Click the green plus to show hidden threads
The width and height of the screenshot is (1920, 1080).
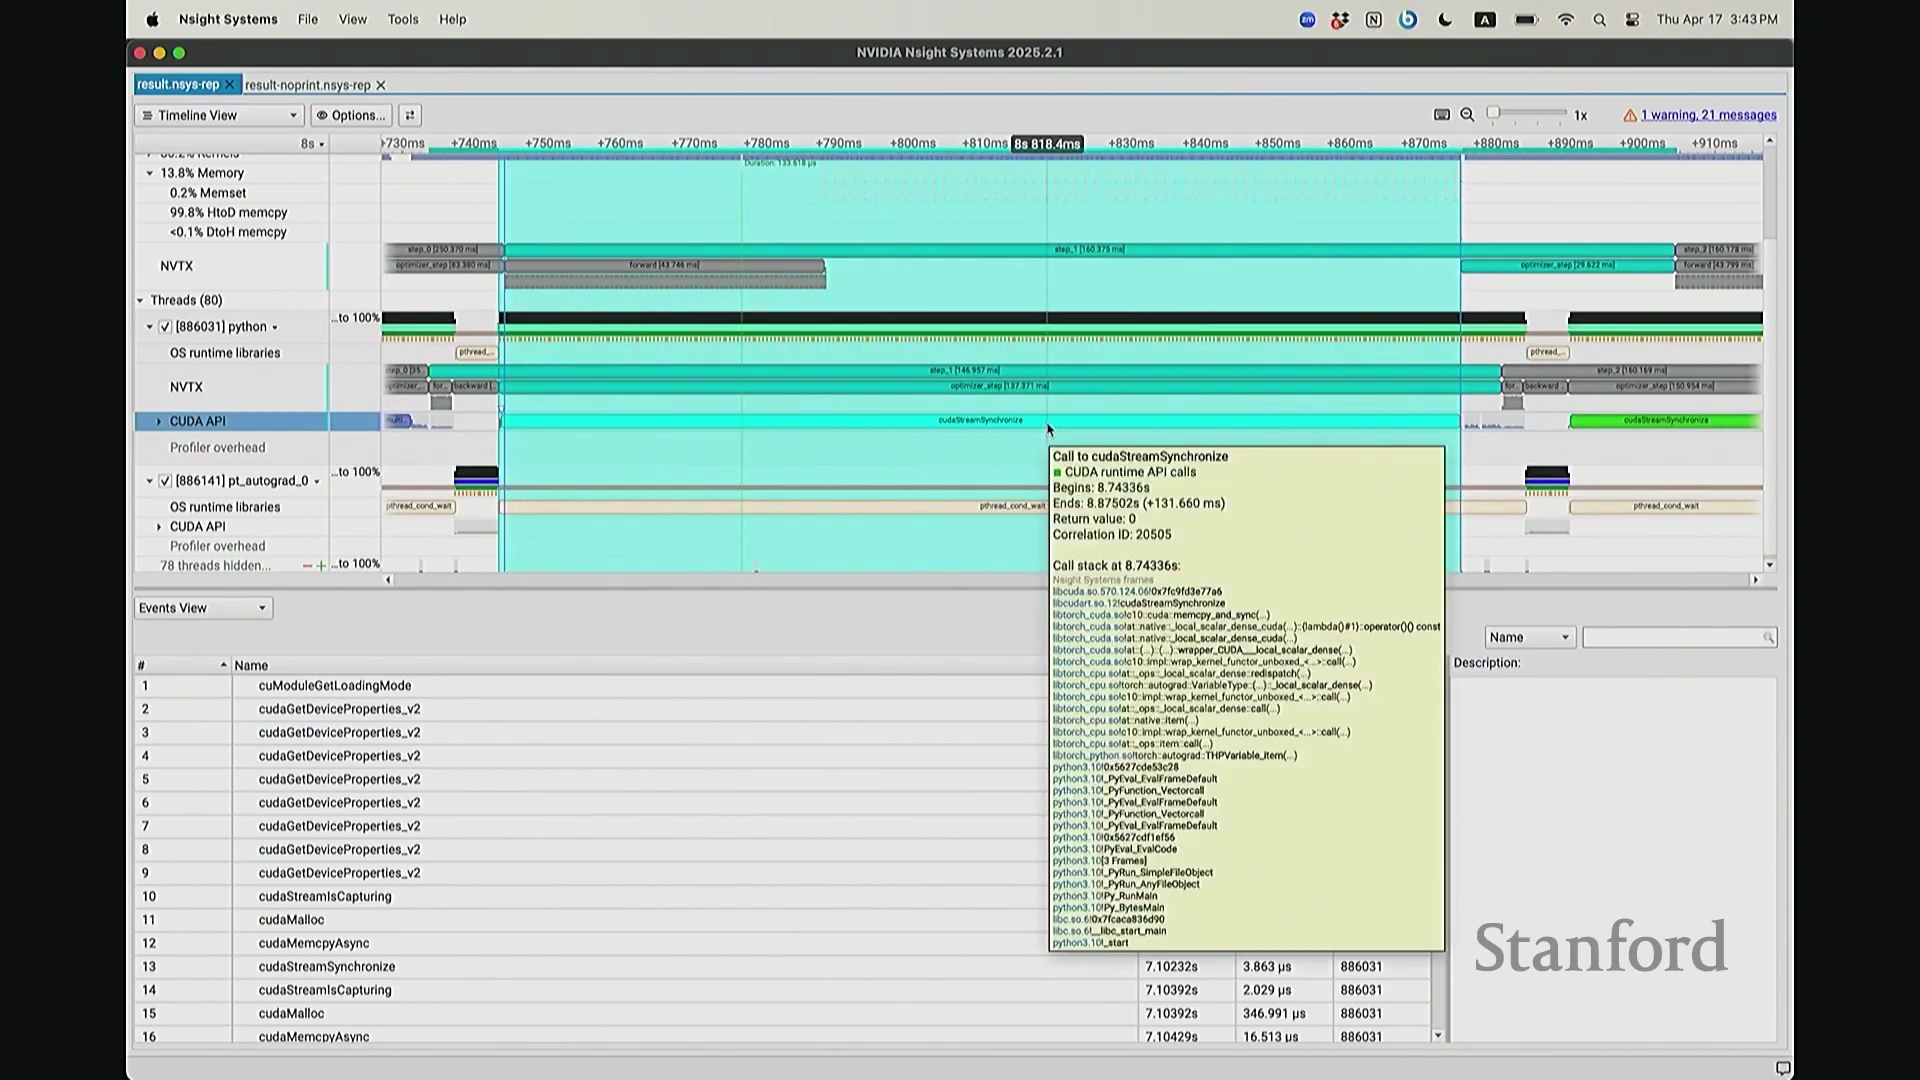click(x=321, y=566)
